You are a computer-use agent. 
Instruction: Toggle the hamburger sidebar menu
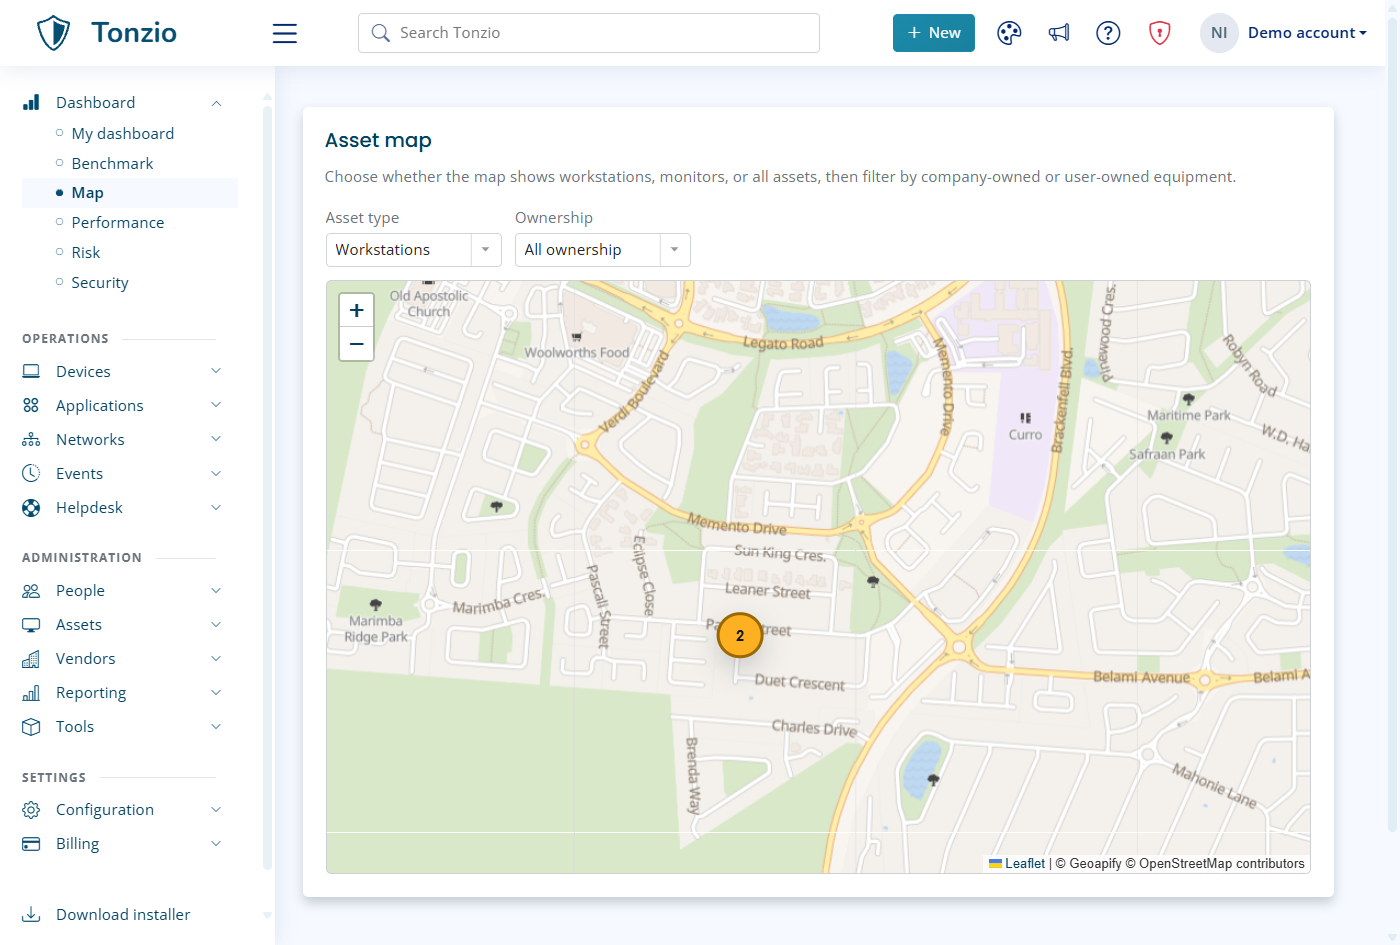pos(285,33)
